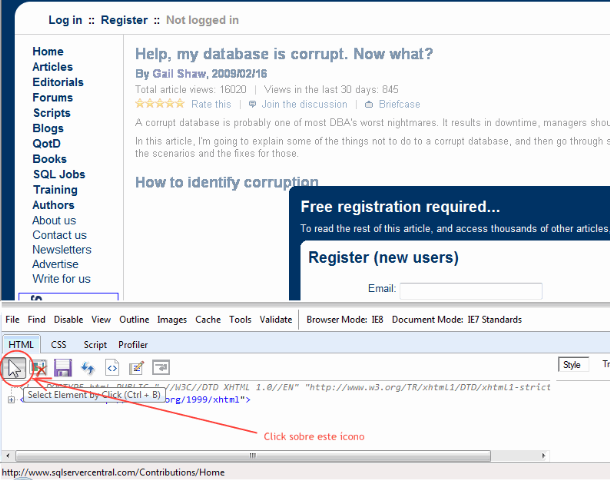Image resolution: width=610 pixels, height=480 pixels.
Task: Open About us link
Action: pyautogui.click(x=54, y=220)
